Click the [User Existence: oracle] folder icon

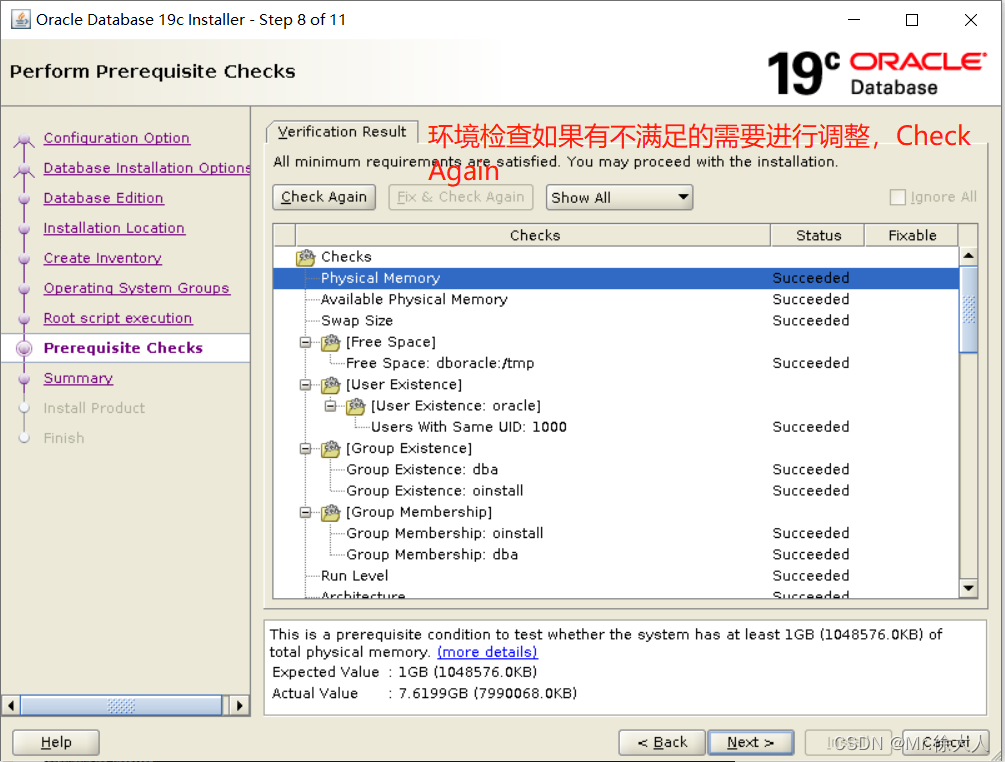pos(356,406)
